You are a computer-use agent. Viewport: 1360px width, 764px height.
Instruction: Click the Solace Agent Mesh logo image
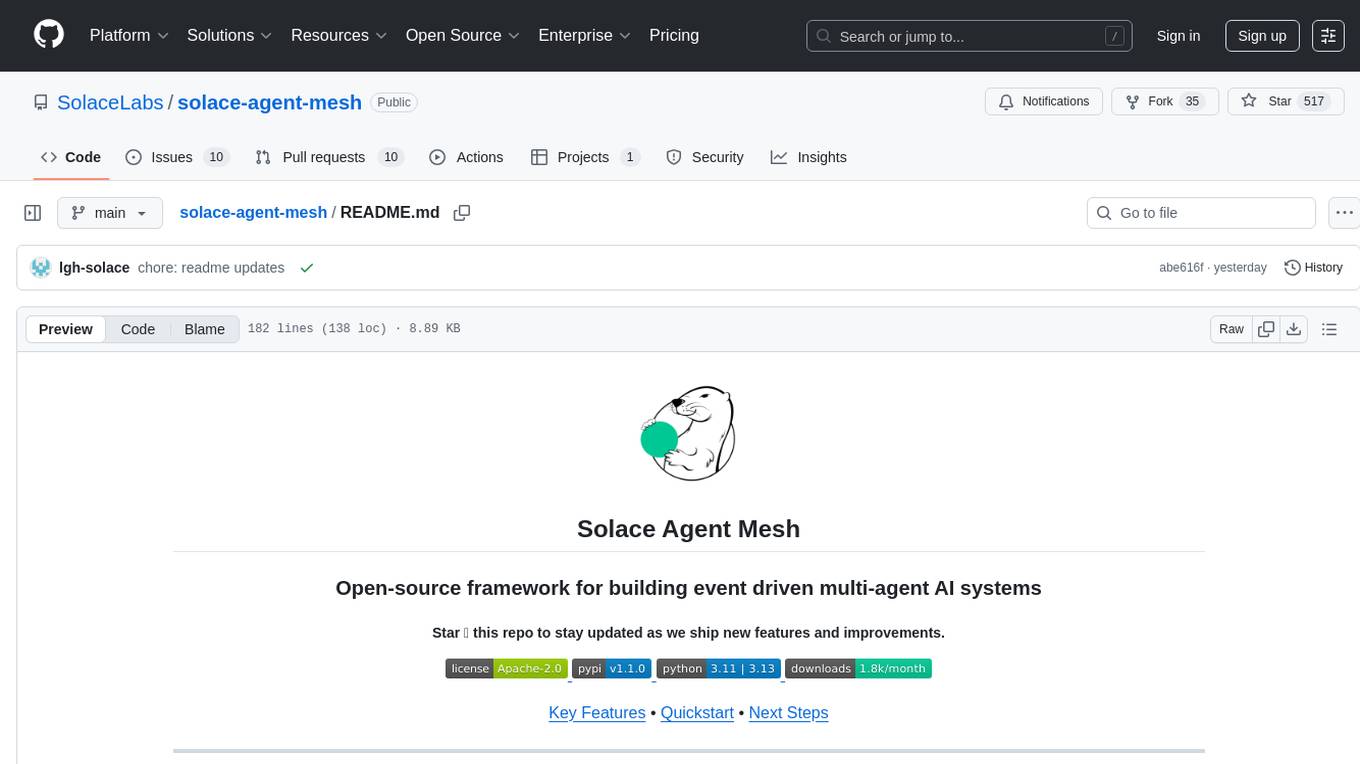click(x=689, y=433)
